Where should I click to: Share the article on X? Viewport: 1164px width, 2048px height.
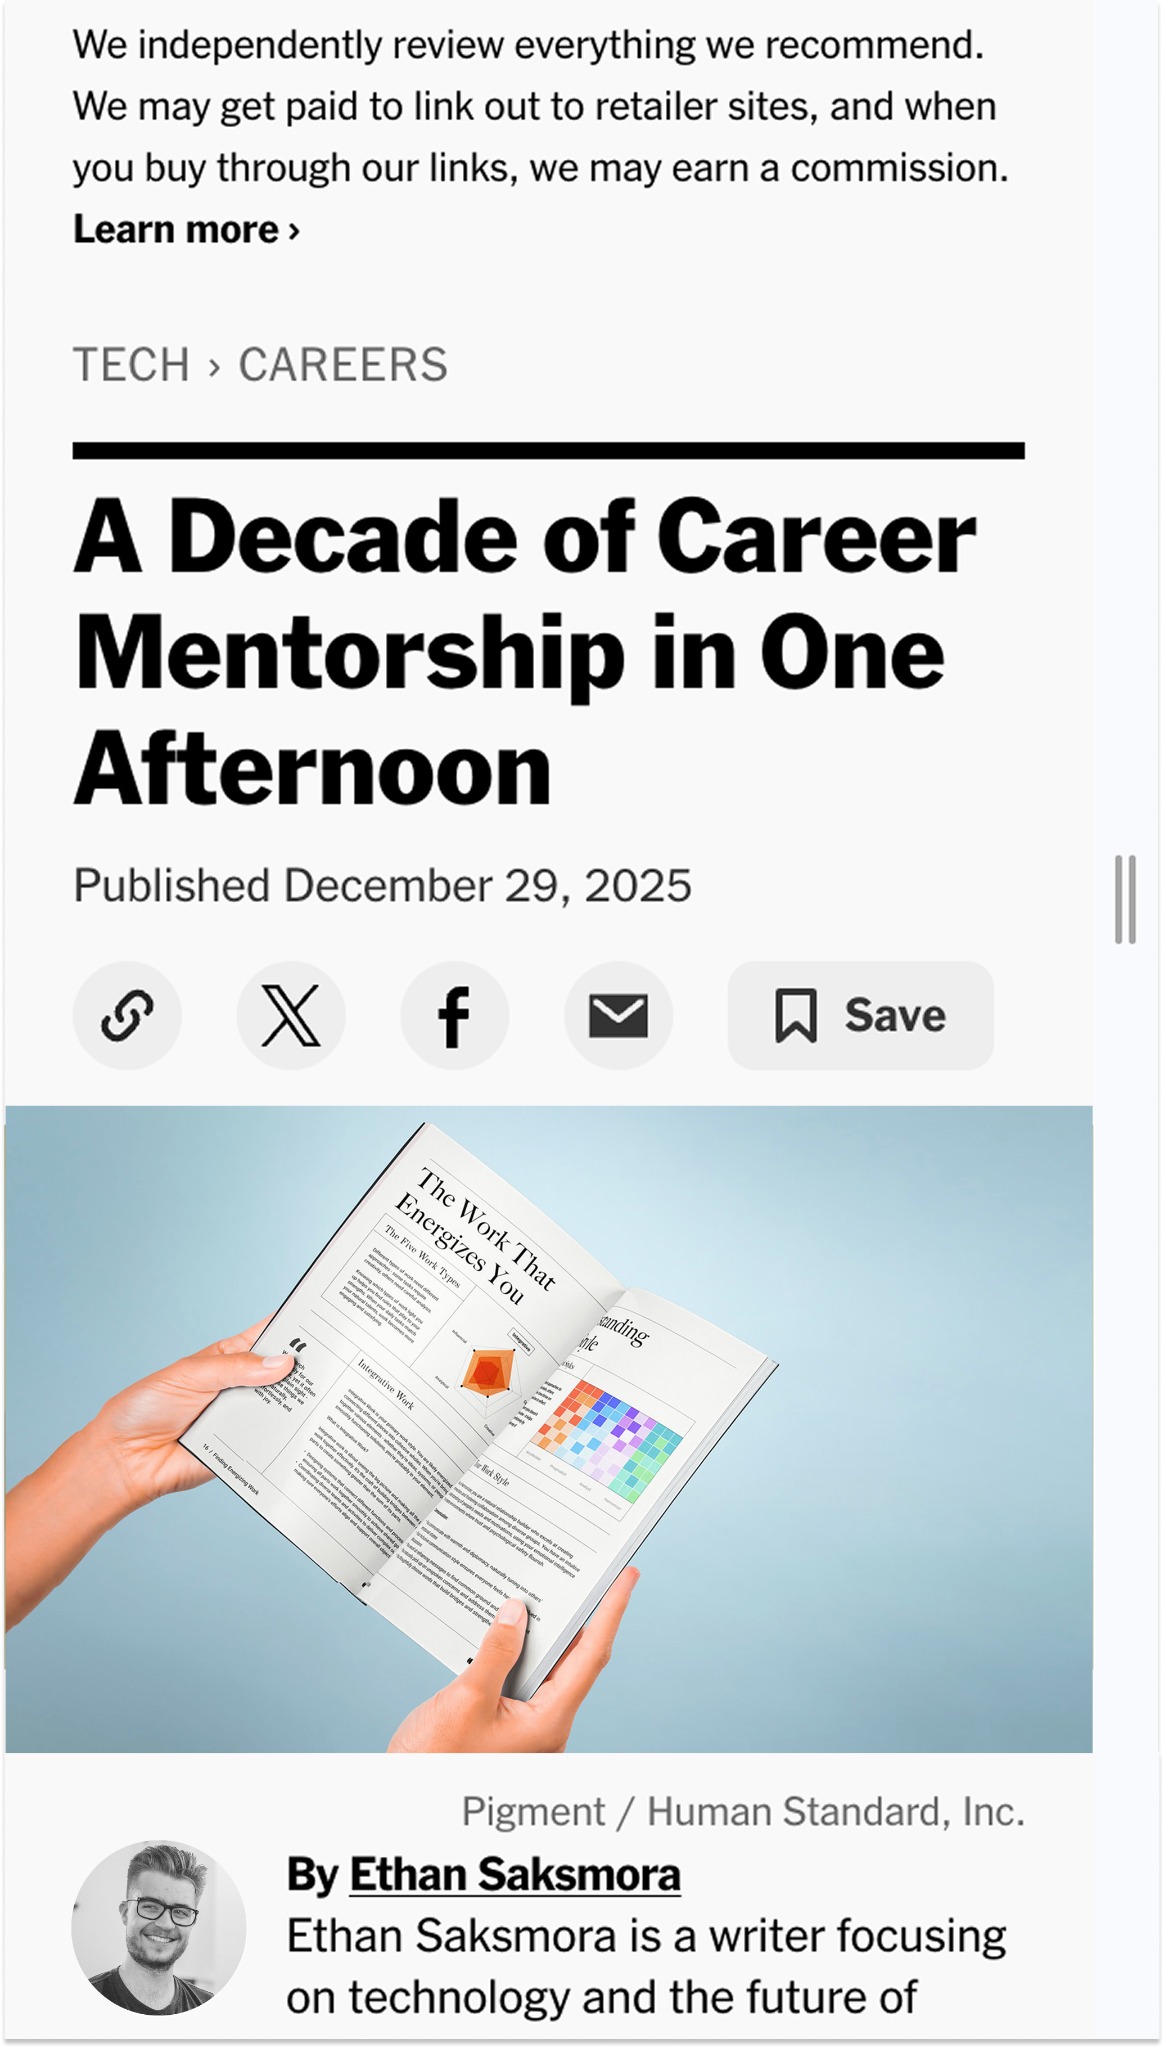tap(291, 1015)
